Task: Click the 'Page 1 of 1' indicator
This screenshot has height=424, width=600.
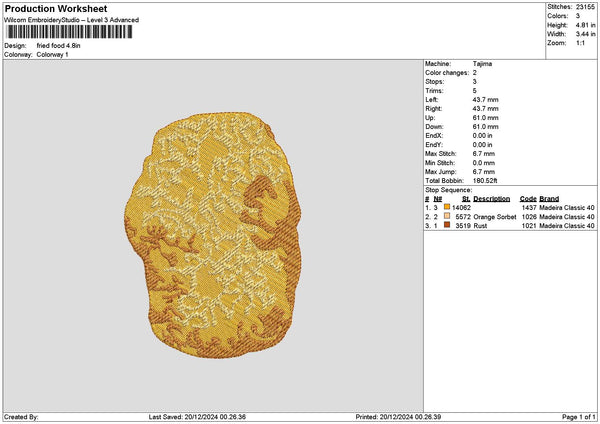Action: 579,417
